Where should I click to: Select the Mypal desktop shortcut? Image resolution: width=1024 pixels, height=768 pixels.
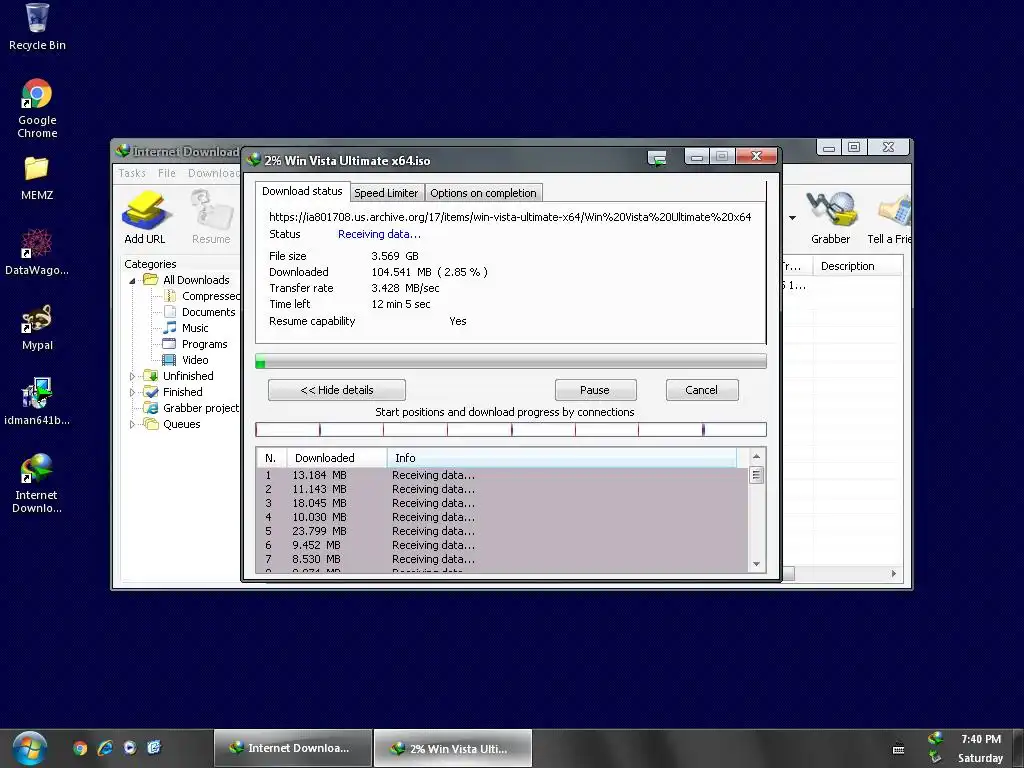point(37,328)
